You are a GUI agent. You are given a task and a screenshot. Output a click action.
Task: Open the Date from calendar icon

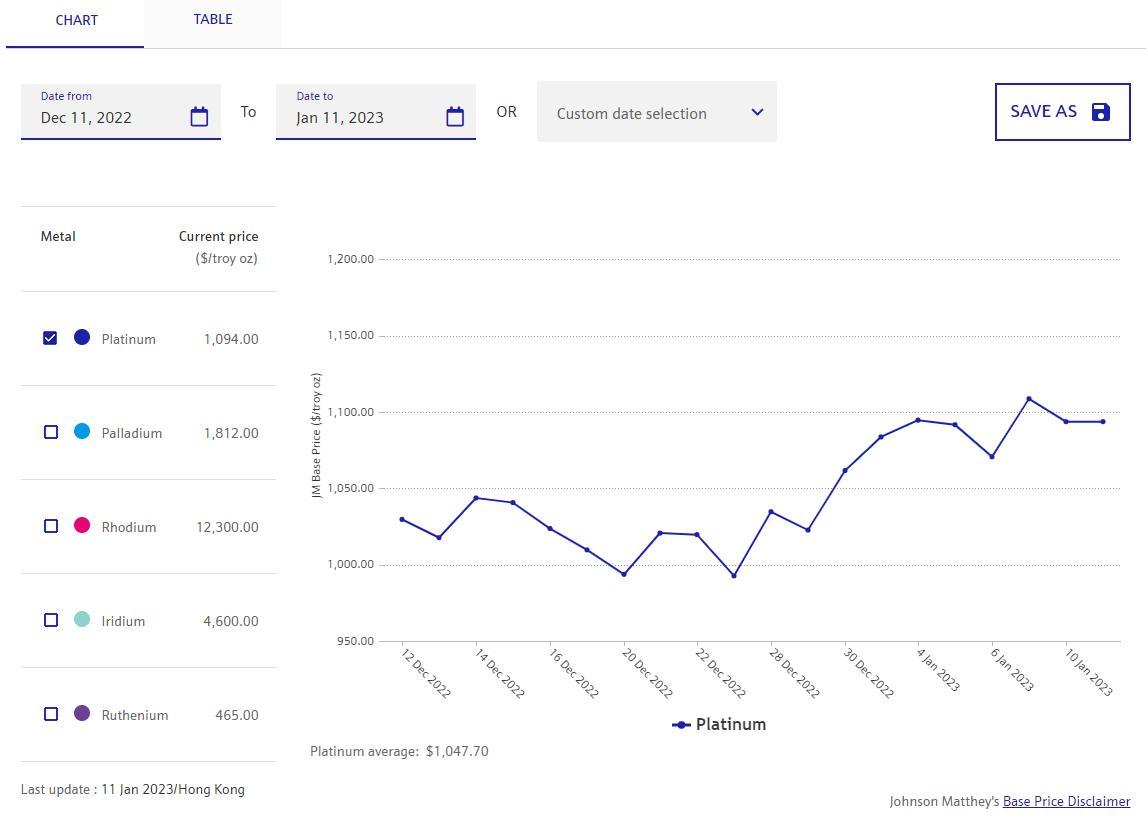coord(199,117)
